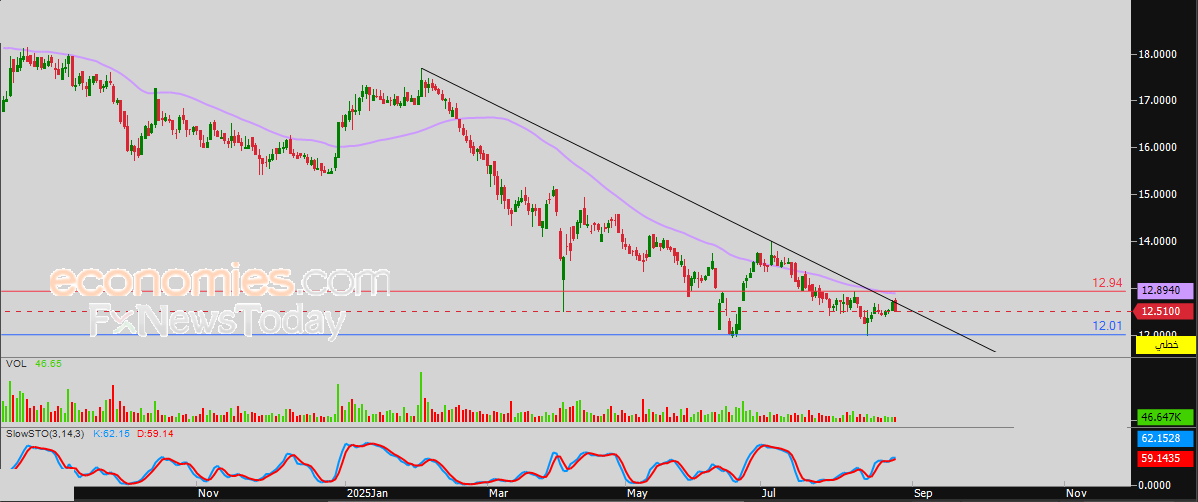
Task: Select the VOL indicator label
Action: click(x=16, y=364)
